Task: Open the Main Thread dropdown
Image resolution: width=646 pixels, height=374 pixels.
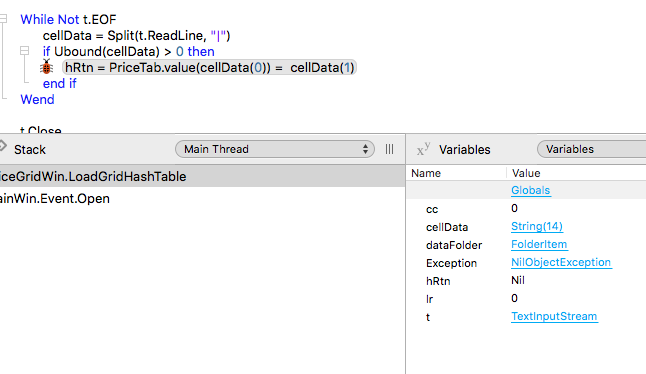Action: click(275, 149)
